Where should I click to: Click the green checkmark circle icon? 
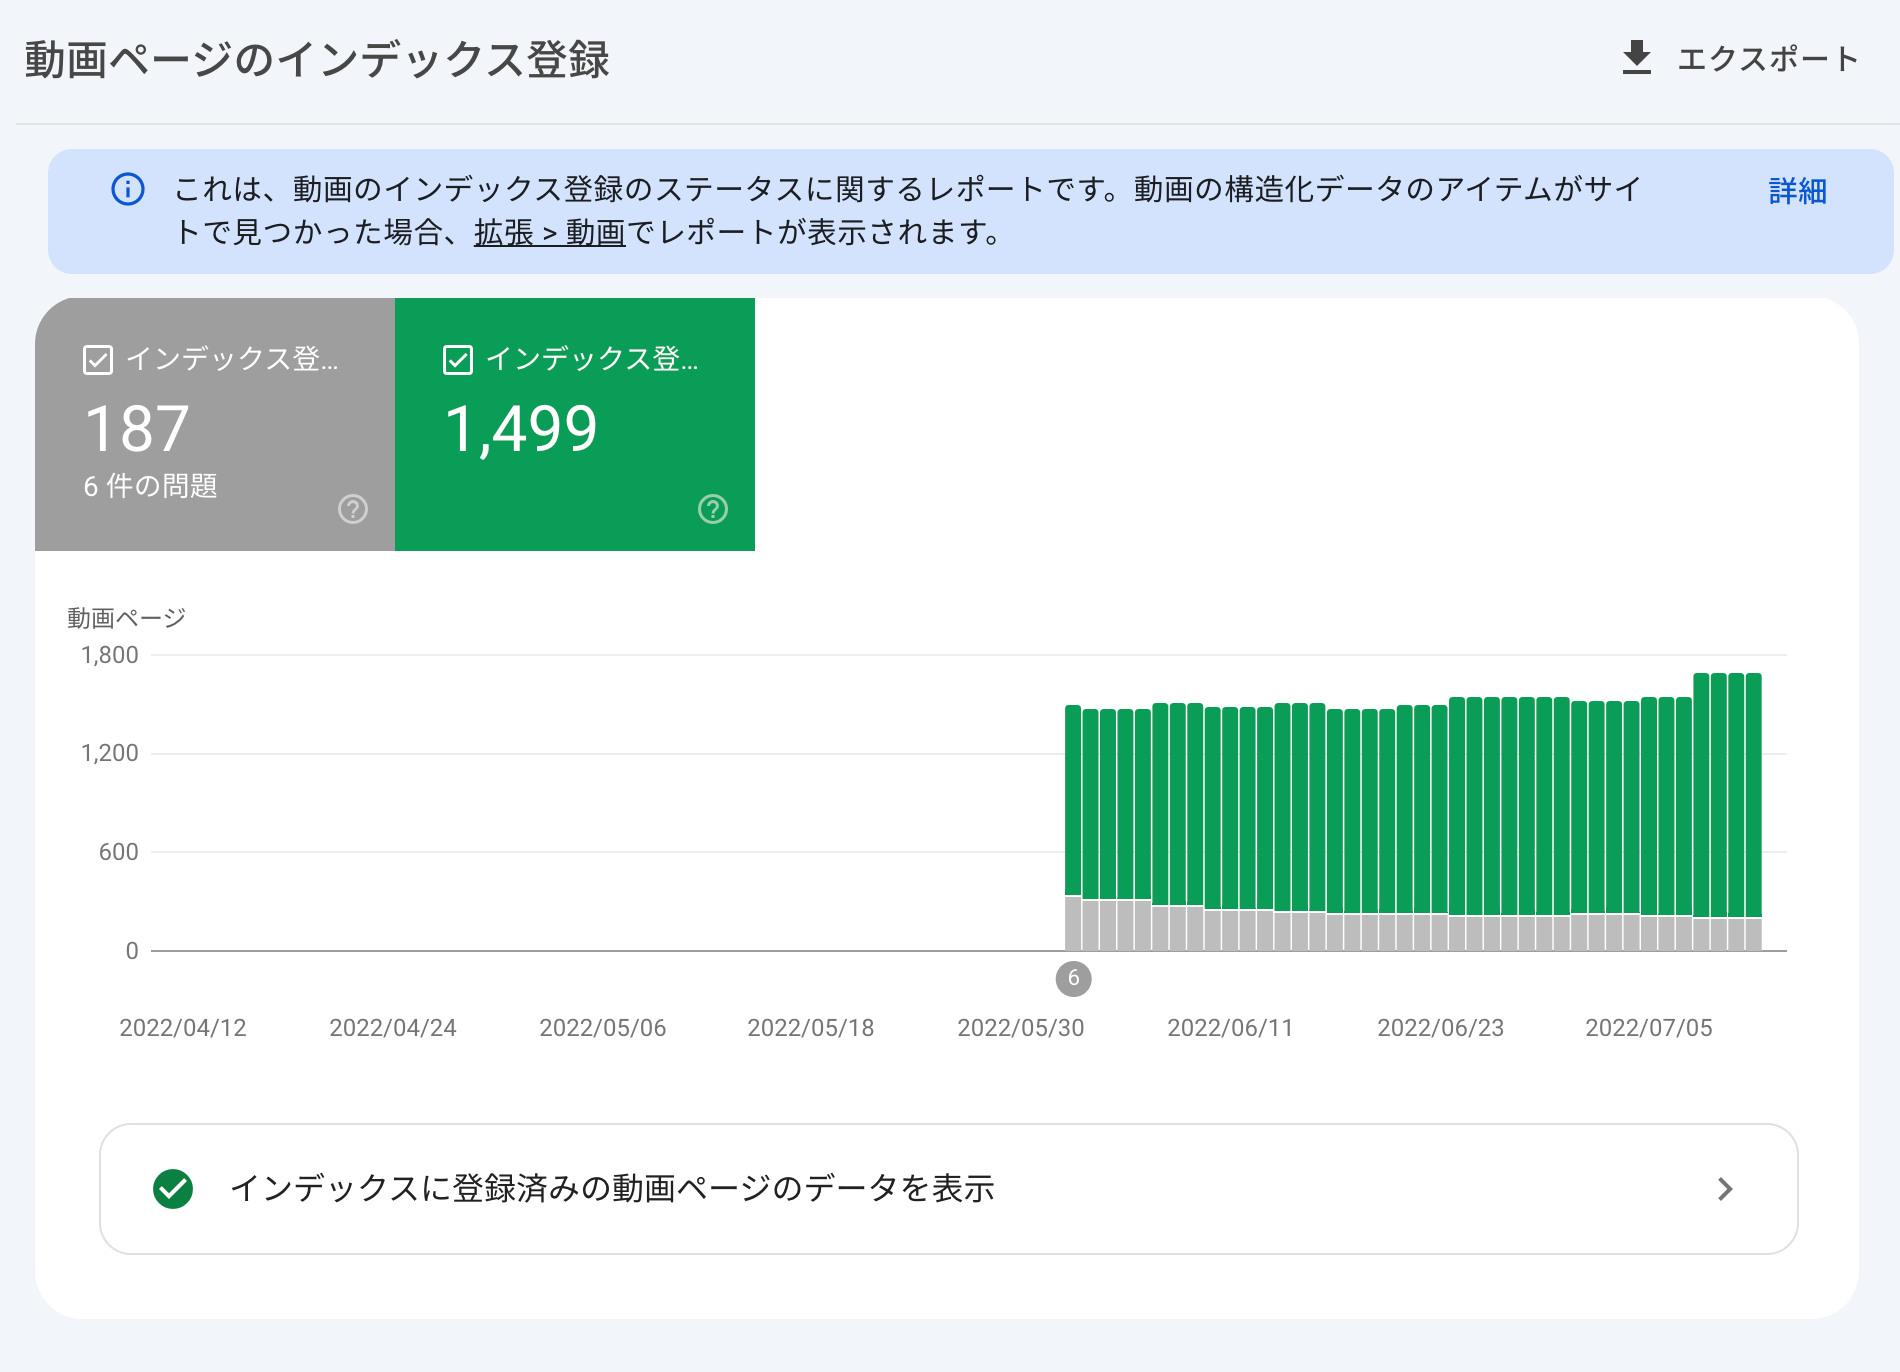(x=173, y=1189)
